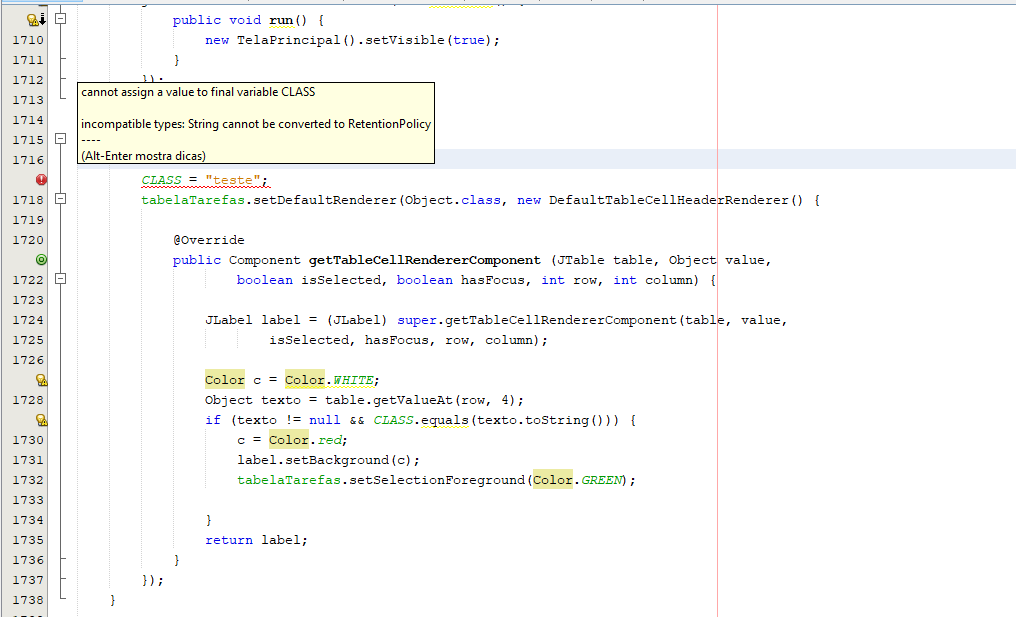
Task: Click 'hasFocus' parameter in the boolean declaration line
Action: (492, 280)
